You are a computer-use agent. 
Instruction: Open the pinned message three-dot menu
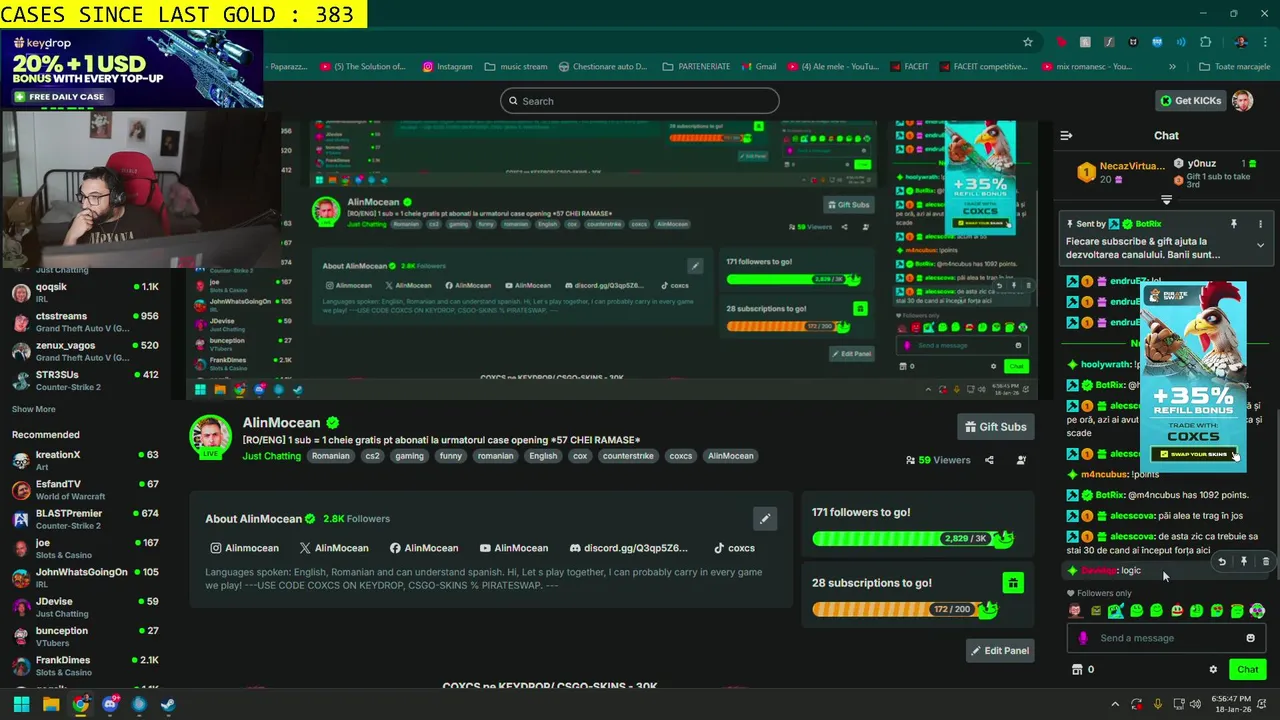(x=1260, y=224)
